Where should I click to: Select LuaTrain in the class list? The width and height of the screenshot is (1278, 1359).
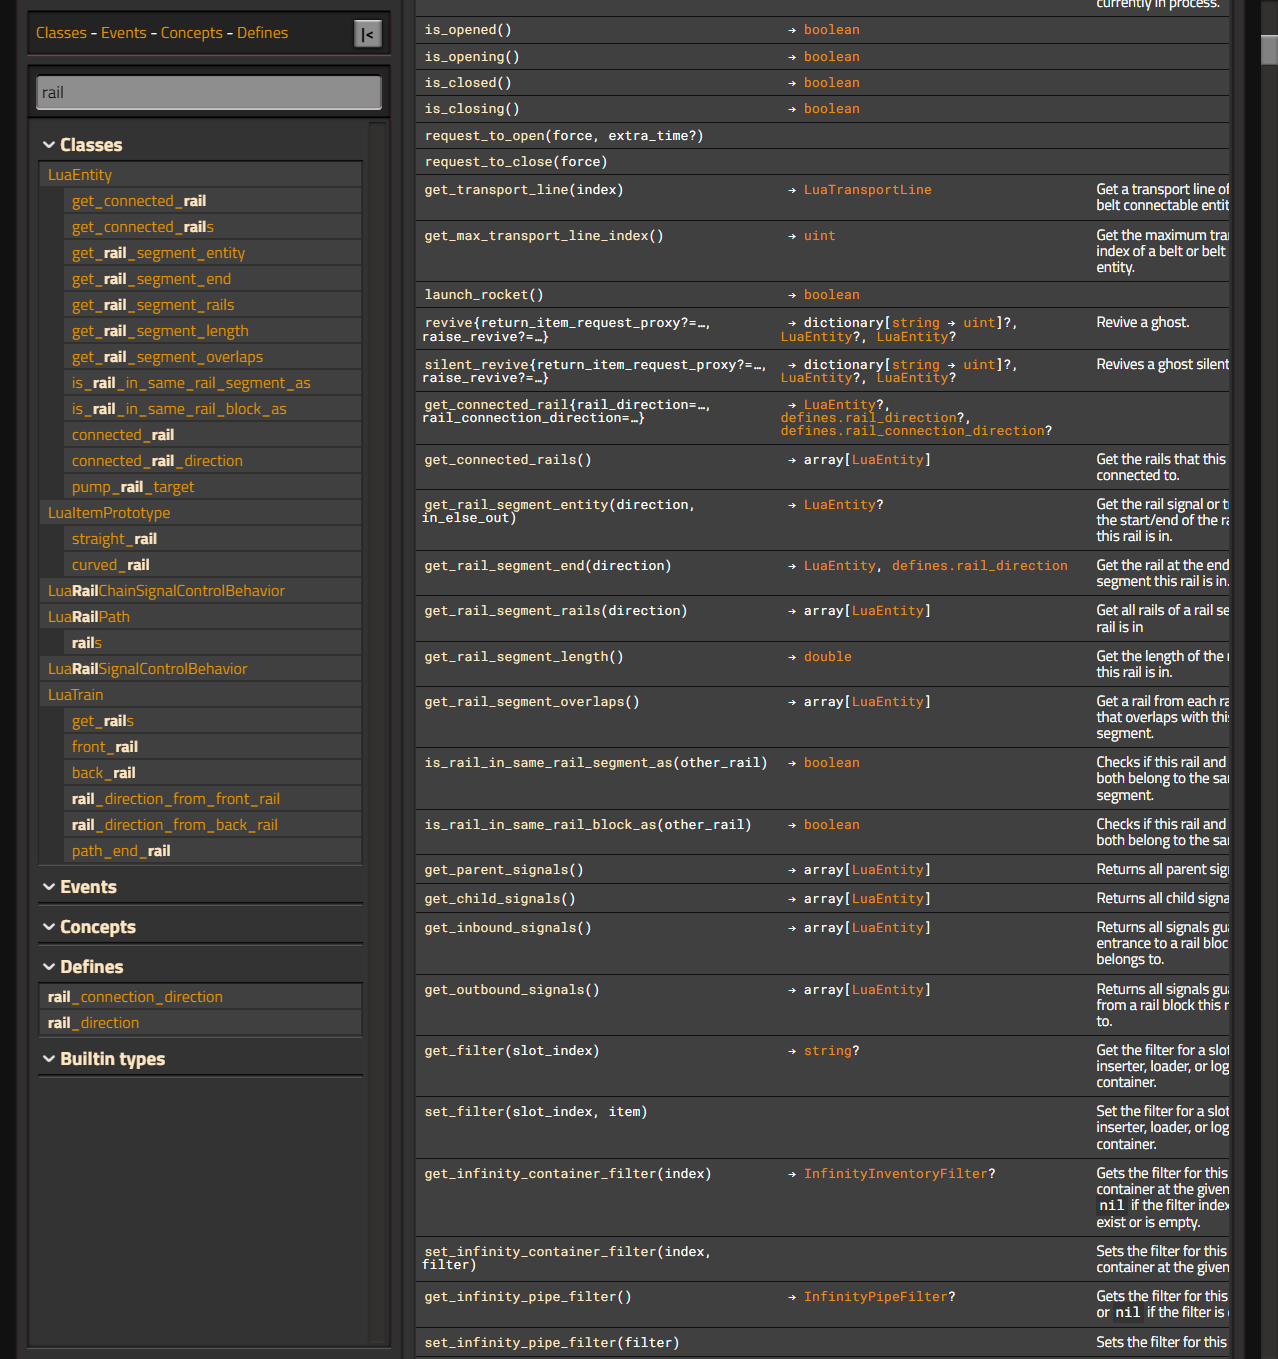tap(76, 695)
